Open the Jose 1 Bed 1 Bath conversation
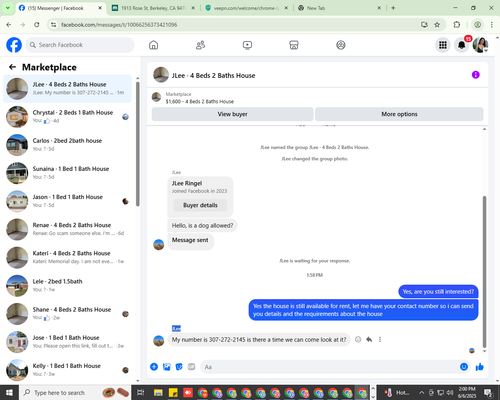Viewport: 500px width, 400px height. coord(67,342)
